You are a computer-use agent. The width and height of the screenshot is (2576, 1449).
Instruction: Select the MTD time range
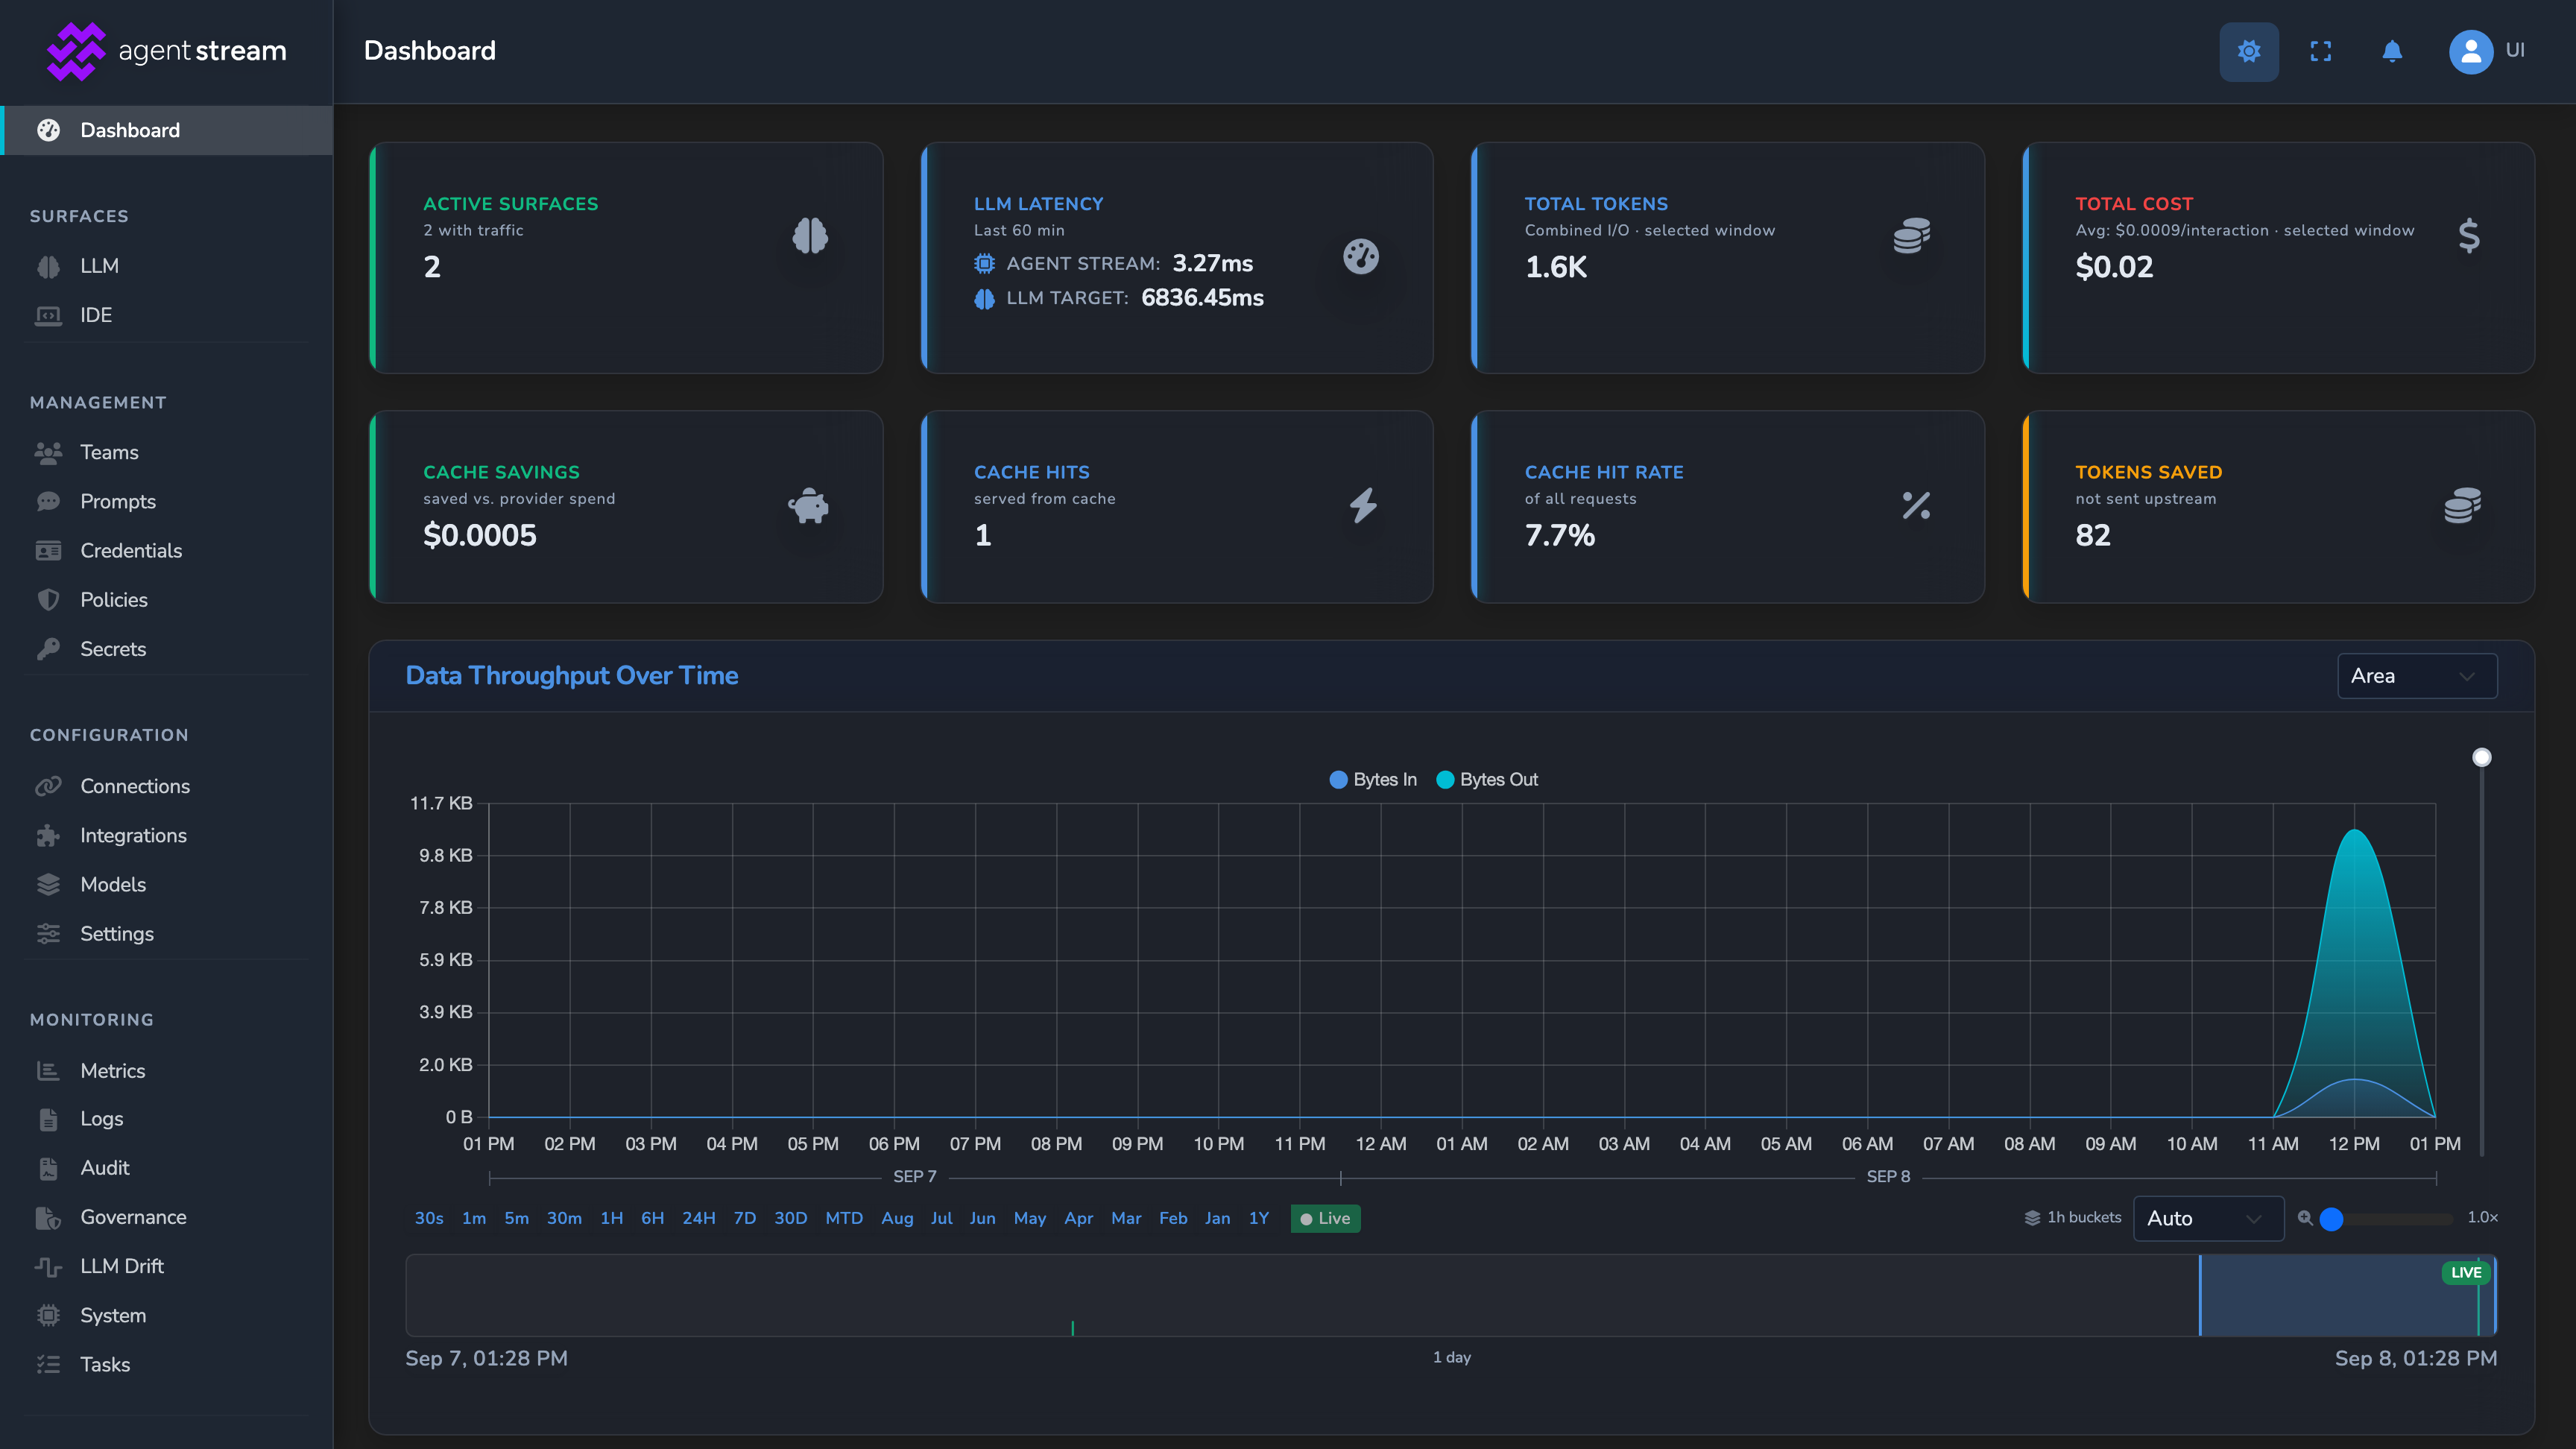[844, 1218]
